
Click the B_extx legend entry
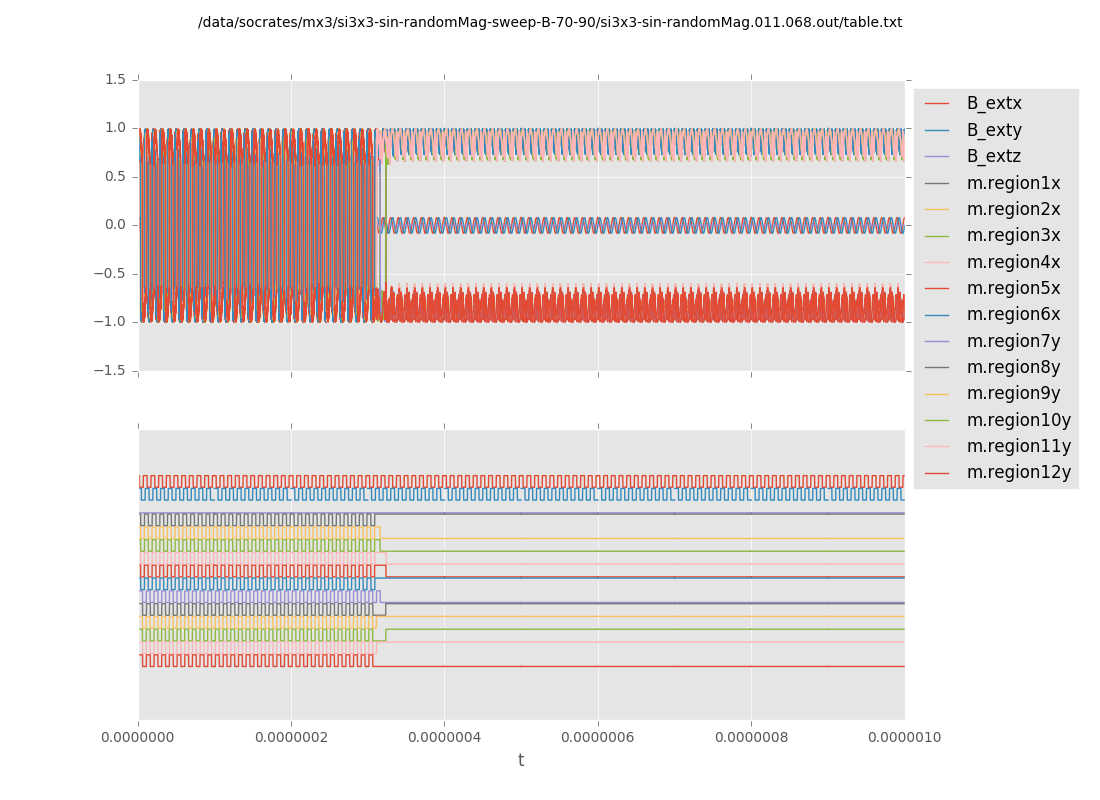click(x=993, y=103)
